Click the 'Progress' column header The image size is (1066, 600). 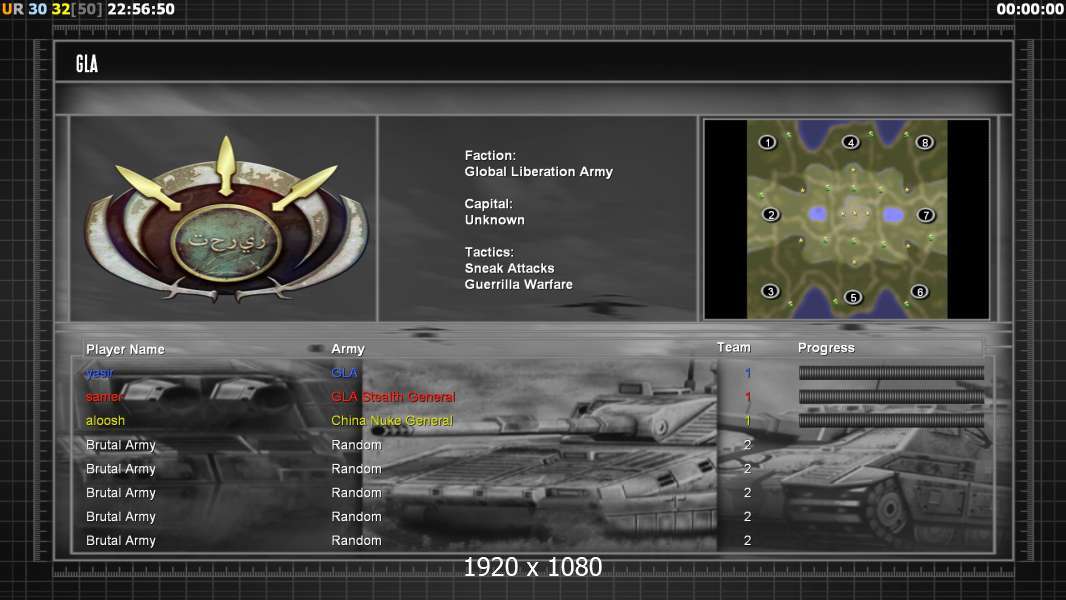826,348
